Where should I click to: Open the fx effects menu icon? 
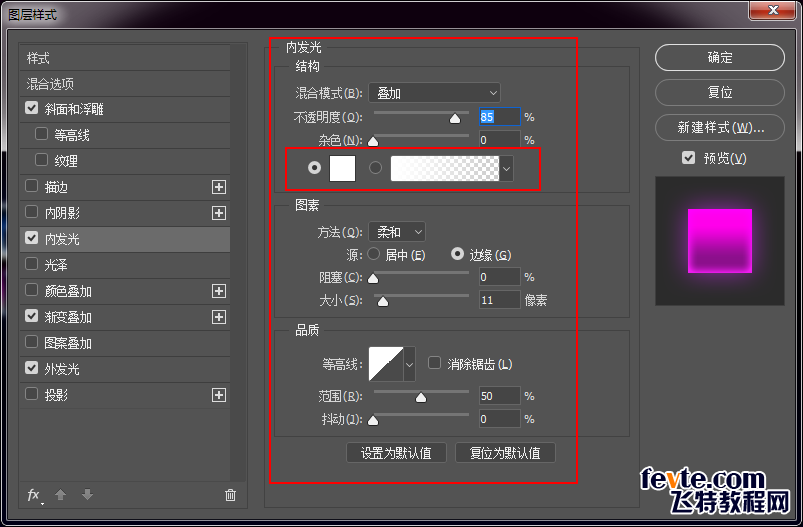pyautogui.click(x=34, y=495)
